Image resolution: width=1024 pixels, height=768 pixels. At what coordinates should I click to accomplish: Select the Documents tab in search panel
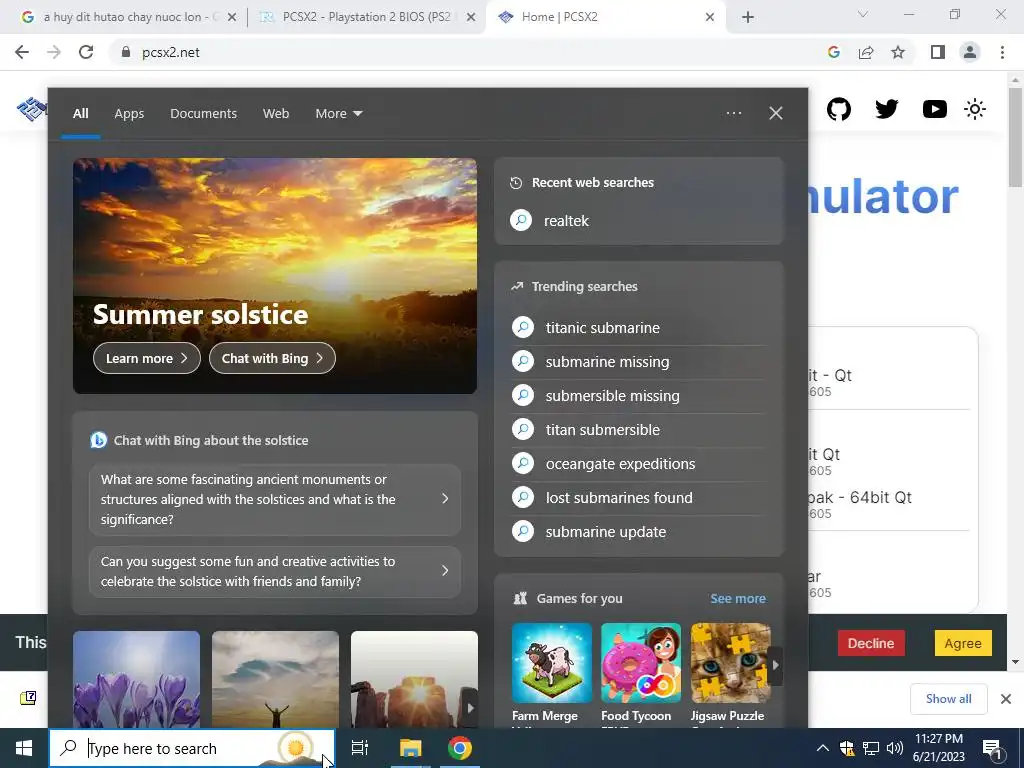[x=203, y=114]
